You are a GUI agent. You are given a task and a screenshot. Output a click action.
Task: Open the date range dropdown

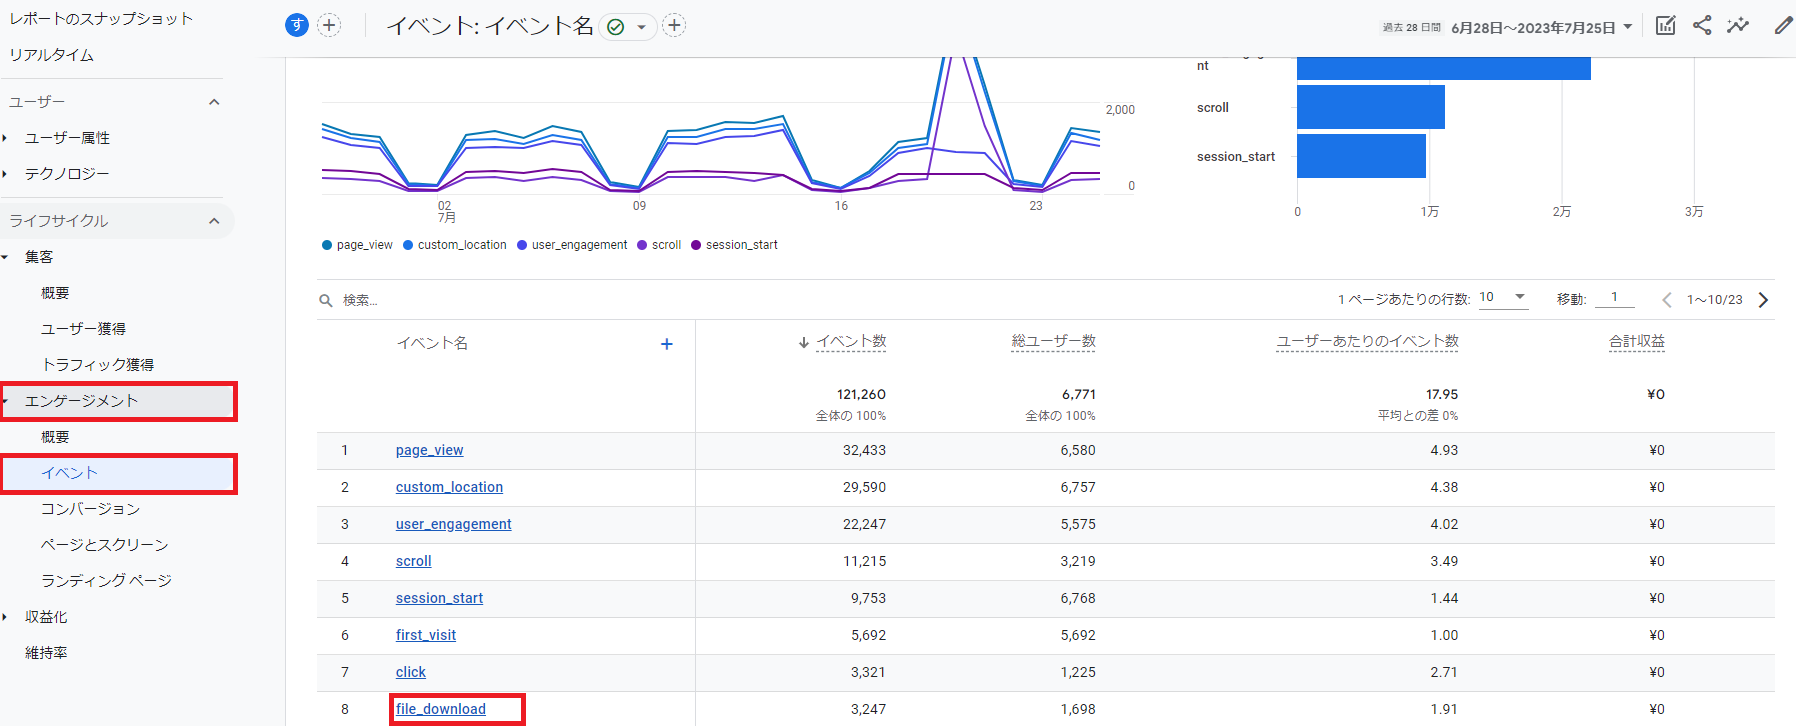(1541, 27)
